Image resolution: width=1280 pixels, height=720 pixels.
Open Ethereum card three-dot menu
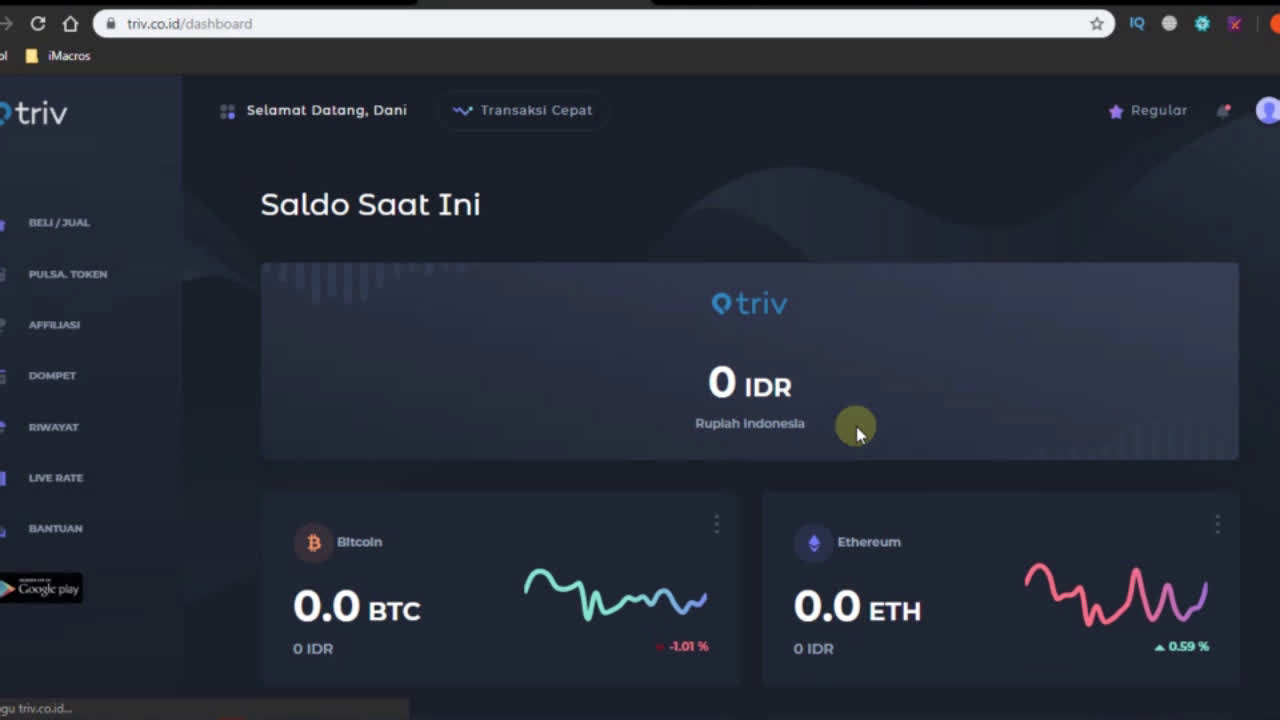[1217, 524]
